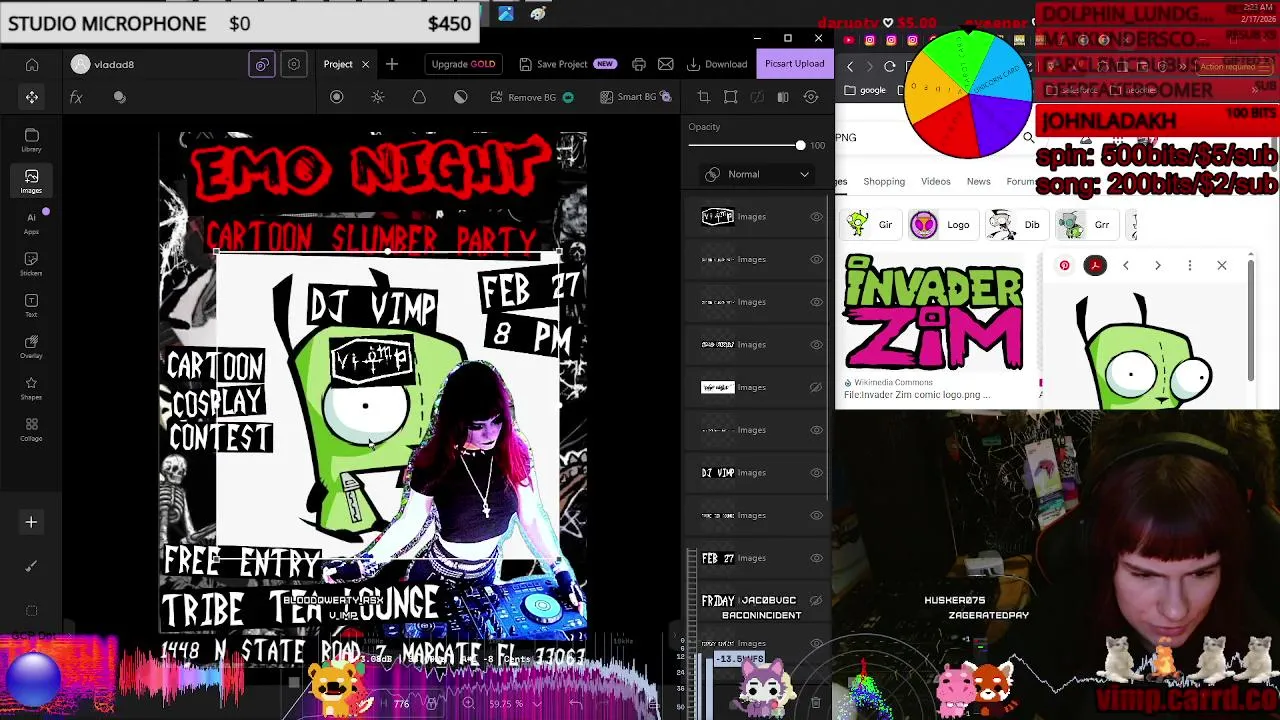Open the blend circles tool beside fx

pos(120,97)
